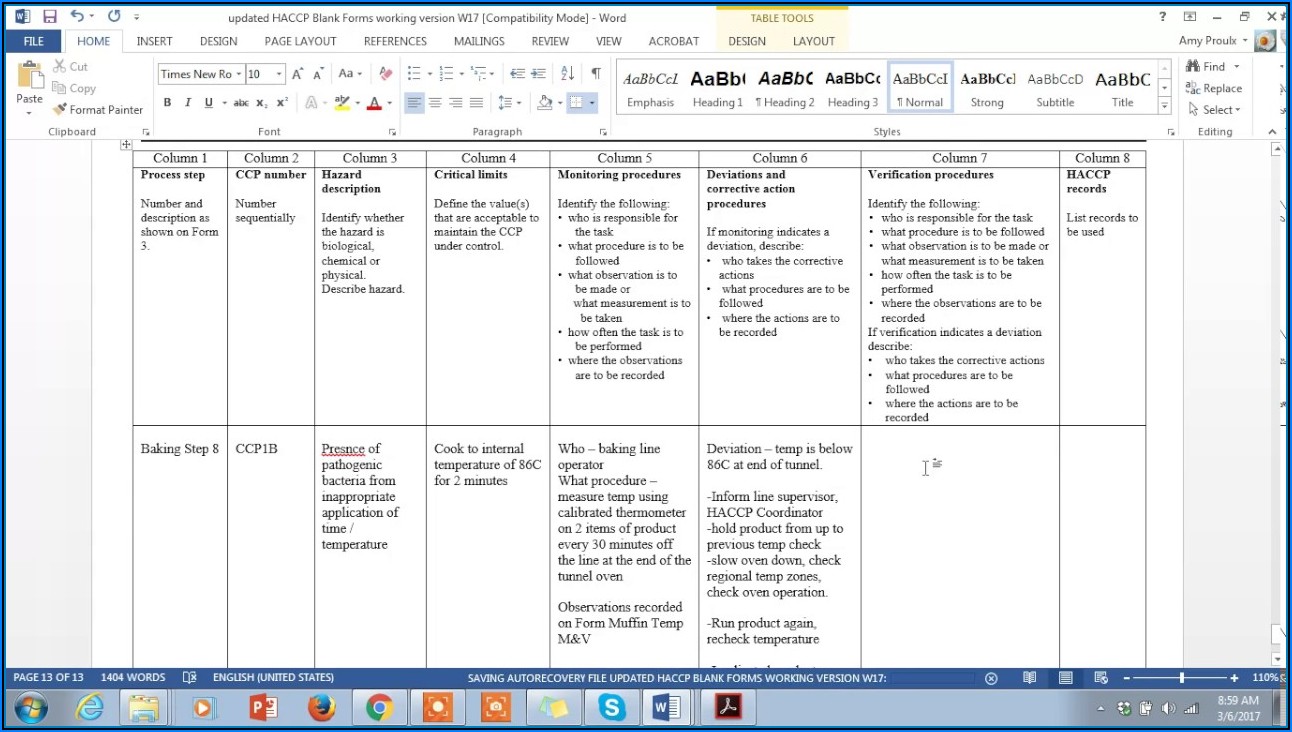
Task: Open the Select dropdown in Editing
Action: (x=1214, y=110)
